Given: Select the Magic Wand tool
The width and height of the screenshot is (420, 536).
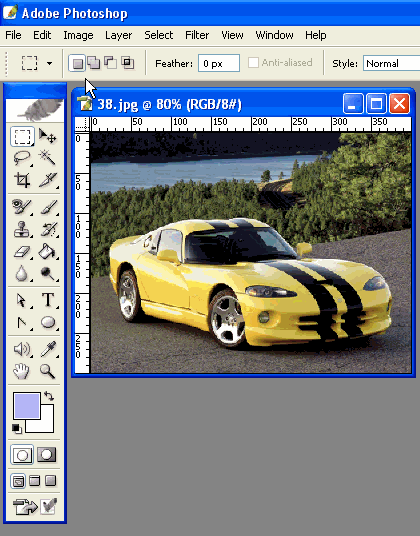Looking at the screenshot, I should coord(47,159).
